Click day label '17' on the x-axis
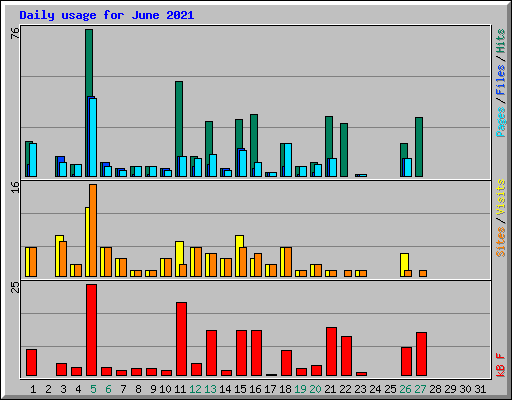The image size is (512, 400). [270, 389]
